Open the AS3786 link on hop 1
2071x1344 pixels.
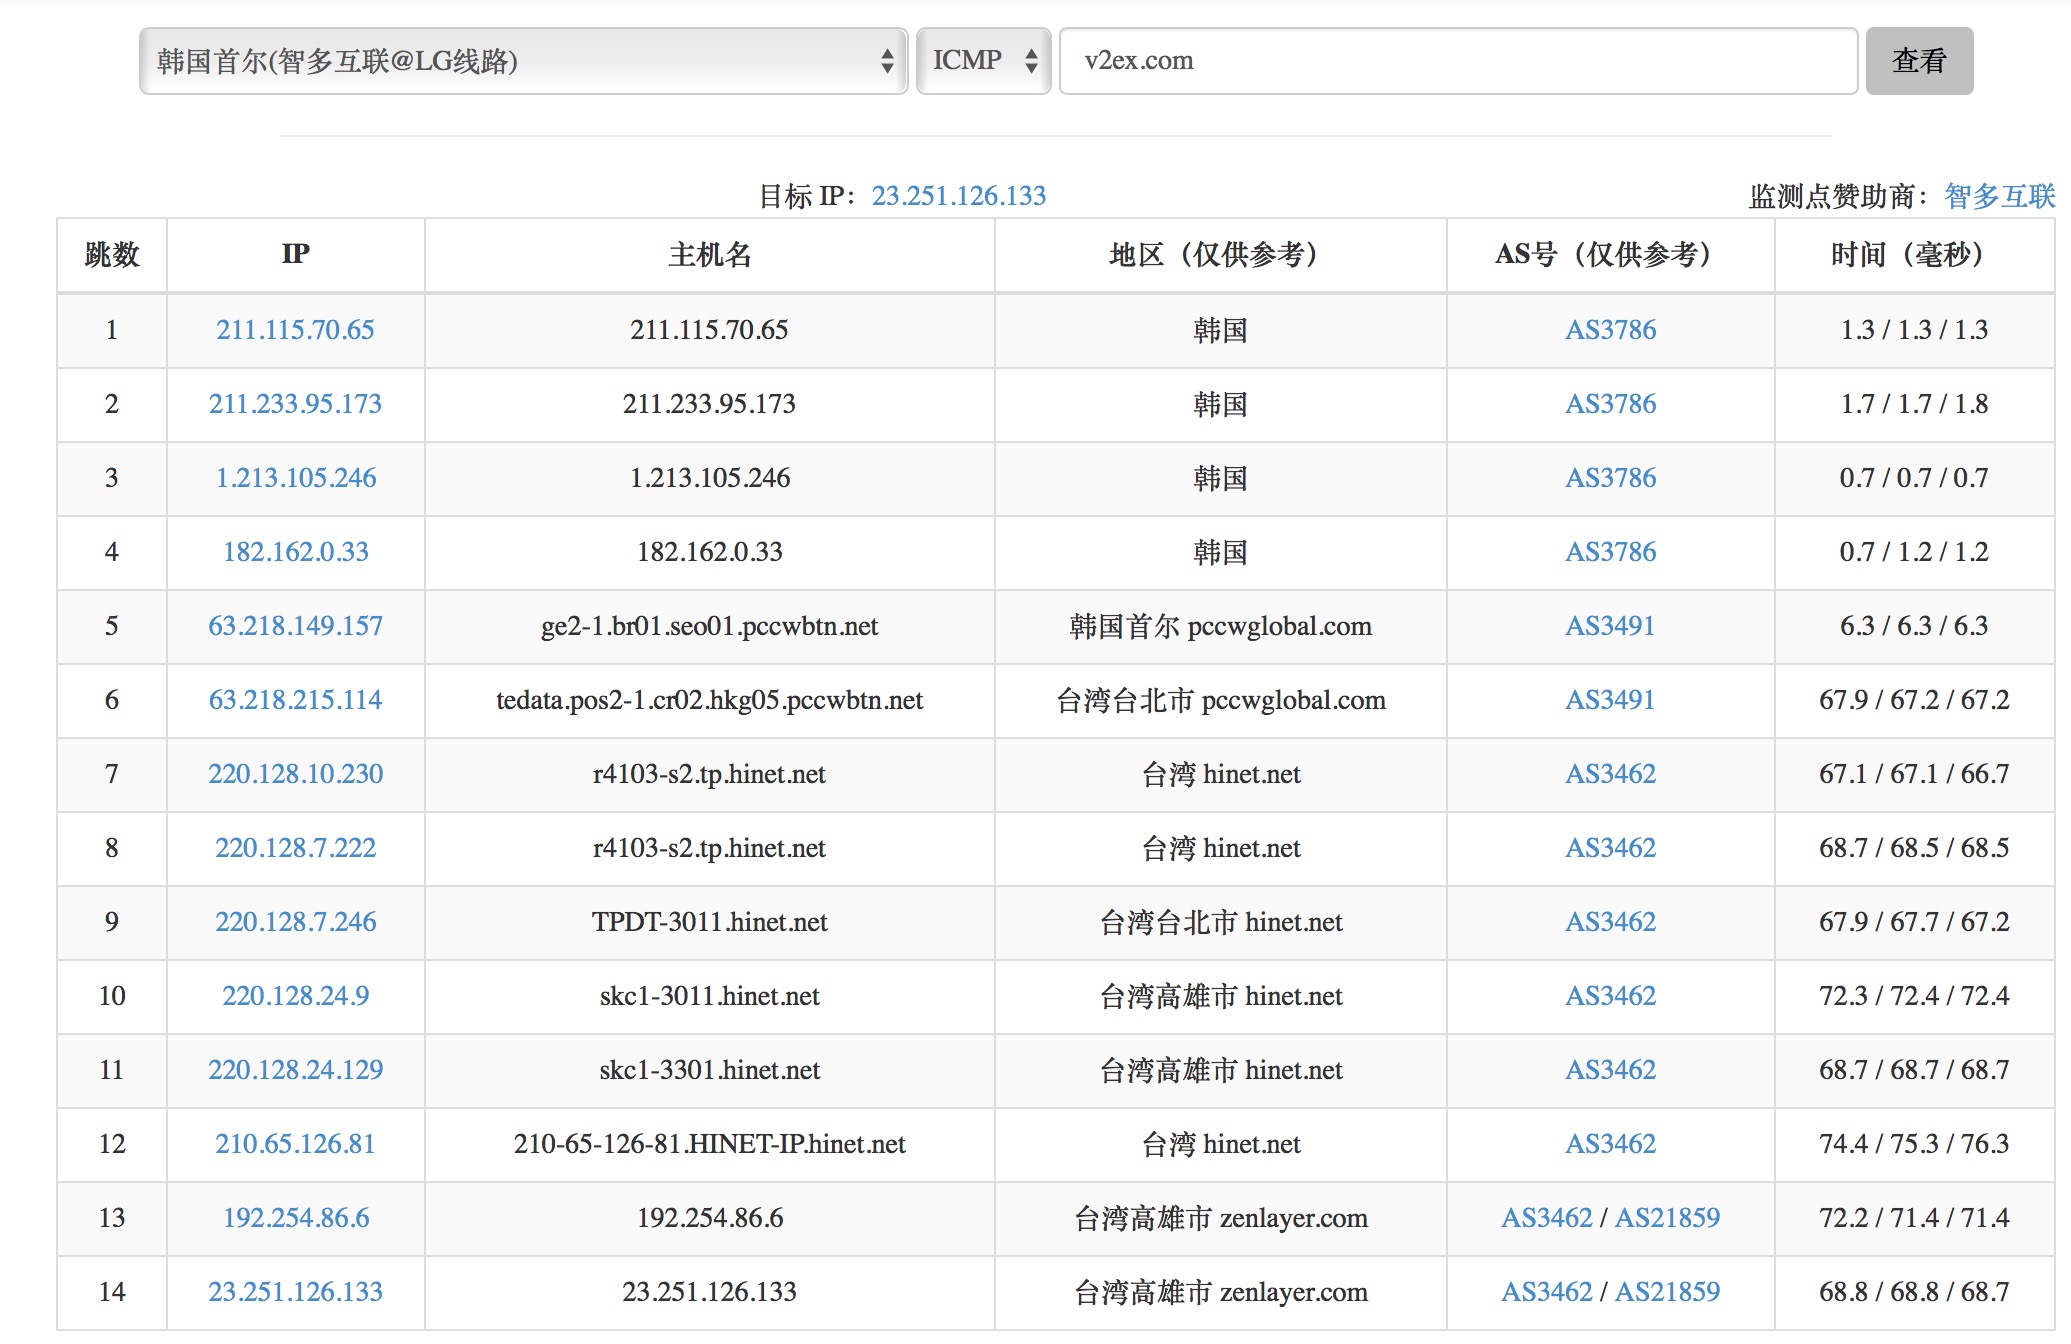click(x=1610, y=330)
